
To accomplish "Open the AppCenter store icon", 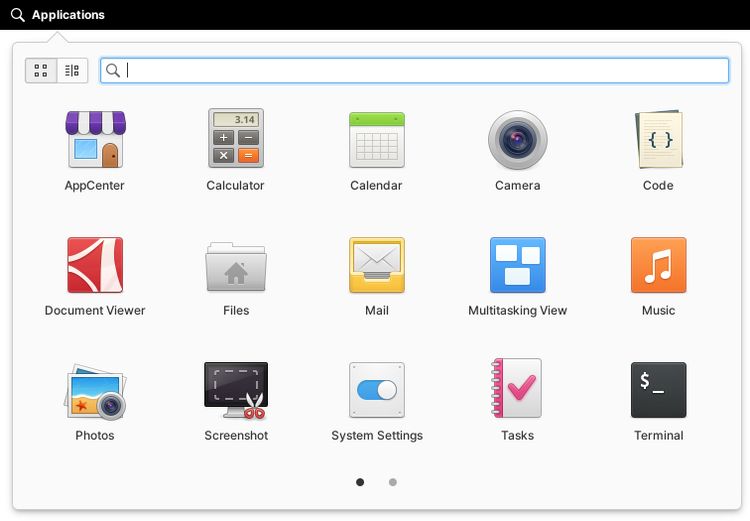I will tap(95, 139).
